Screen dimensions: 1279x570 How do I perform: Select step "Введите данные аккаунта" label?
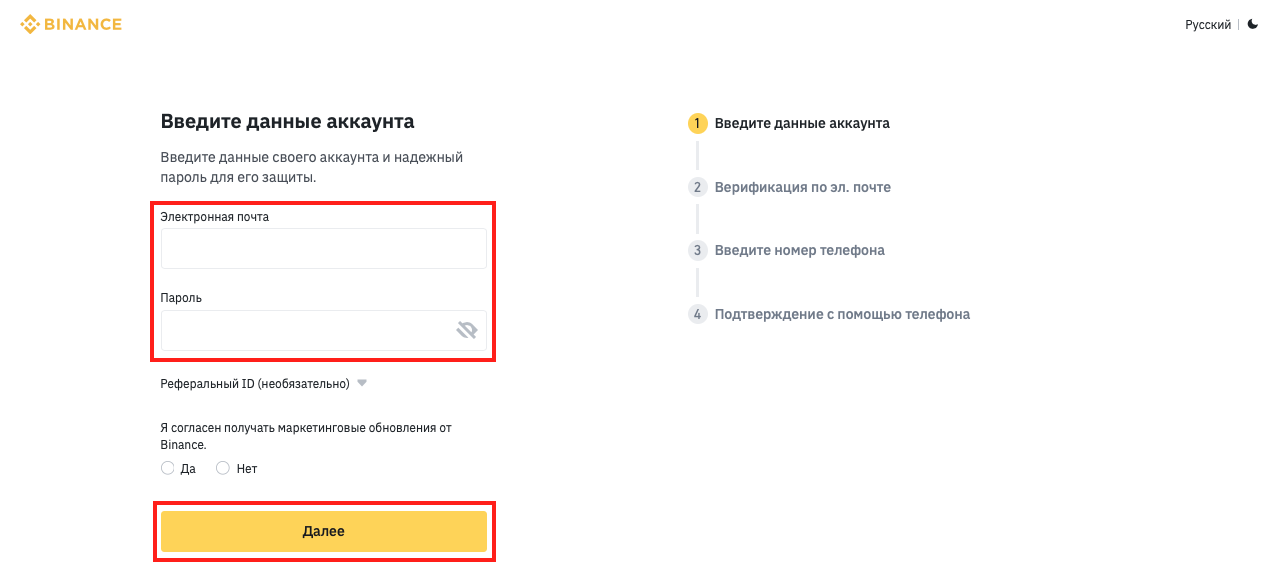point(802,124)
